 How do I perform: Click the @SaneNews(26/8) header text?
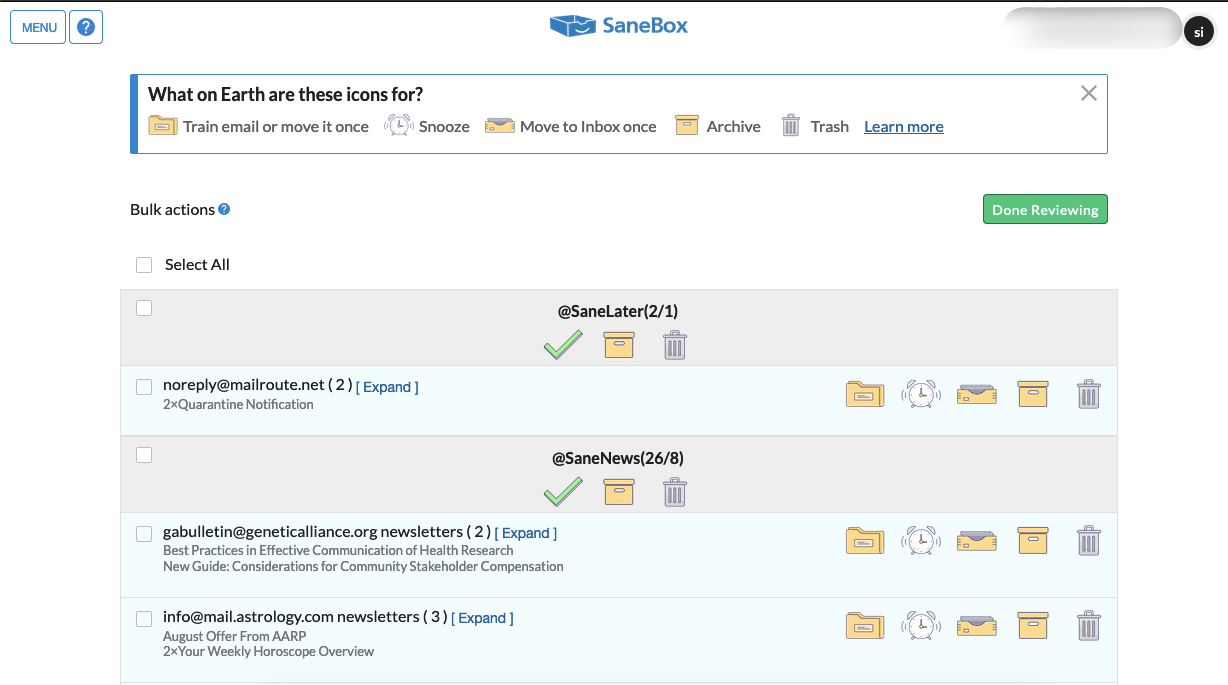pos(619,458)
